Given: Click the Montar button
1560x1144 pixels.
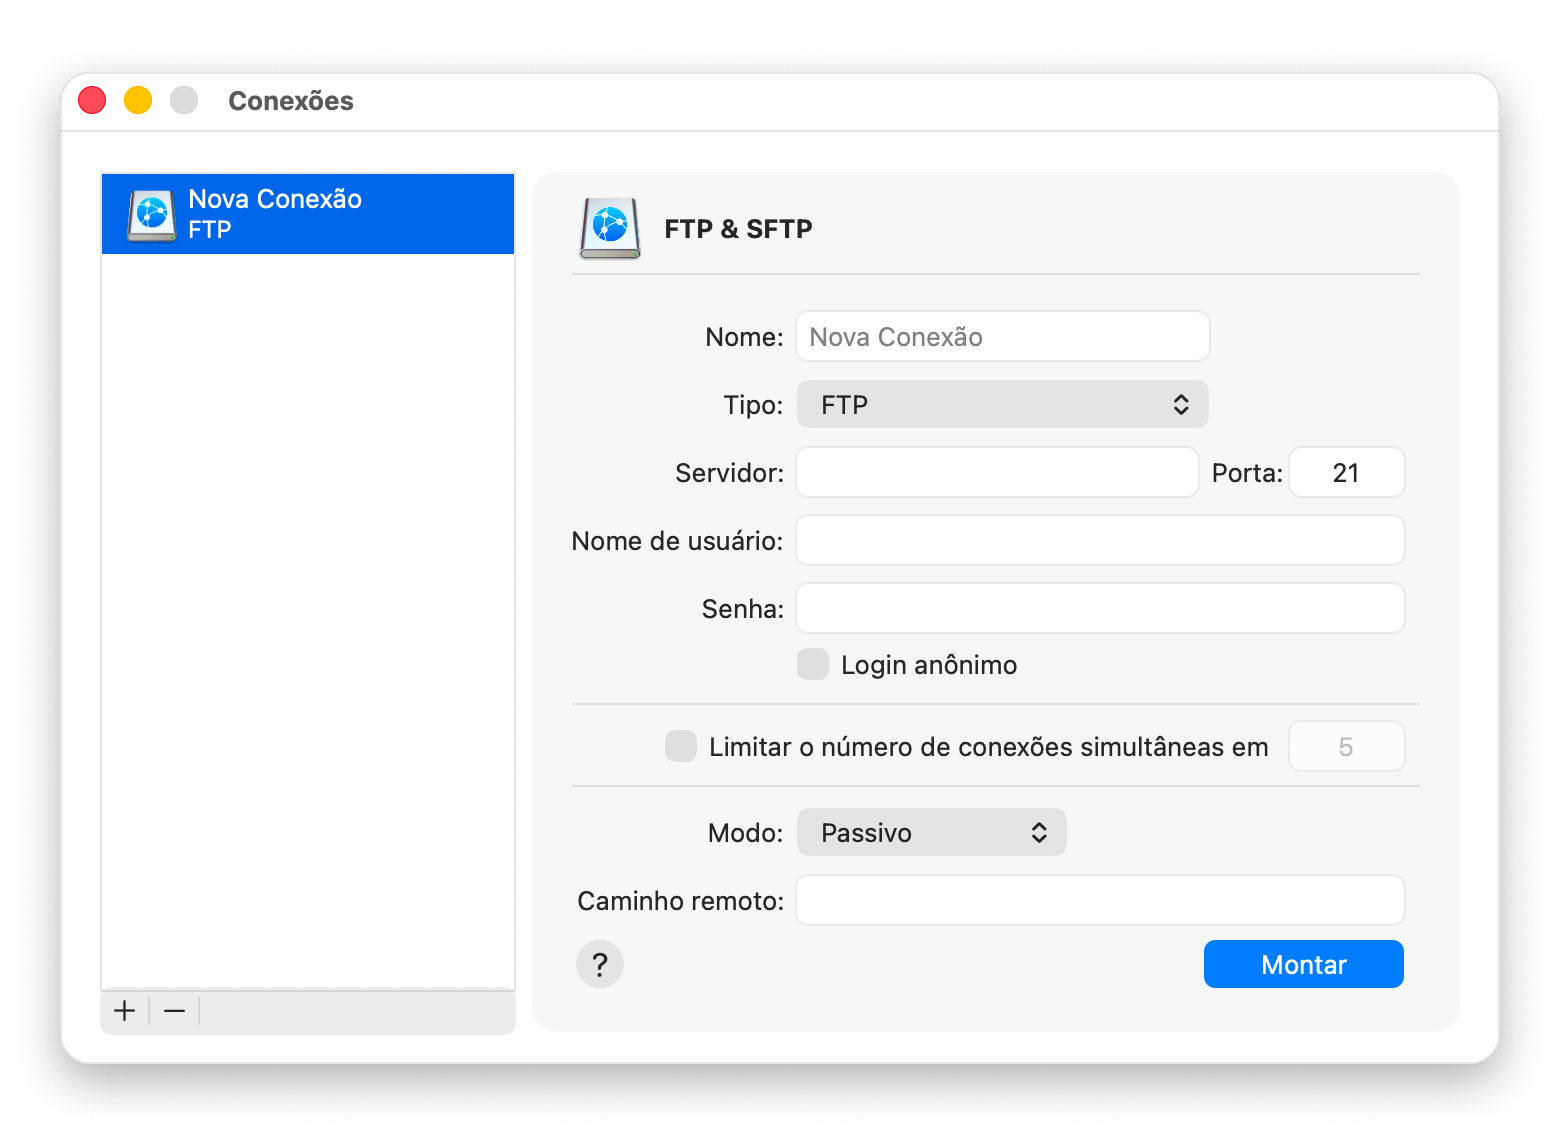Looking at the screenshot, I should coord(1304,964).
